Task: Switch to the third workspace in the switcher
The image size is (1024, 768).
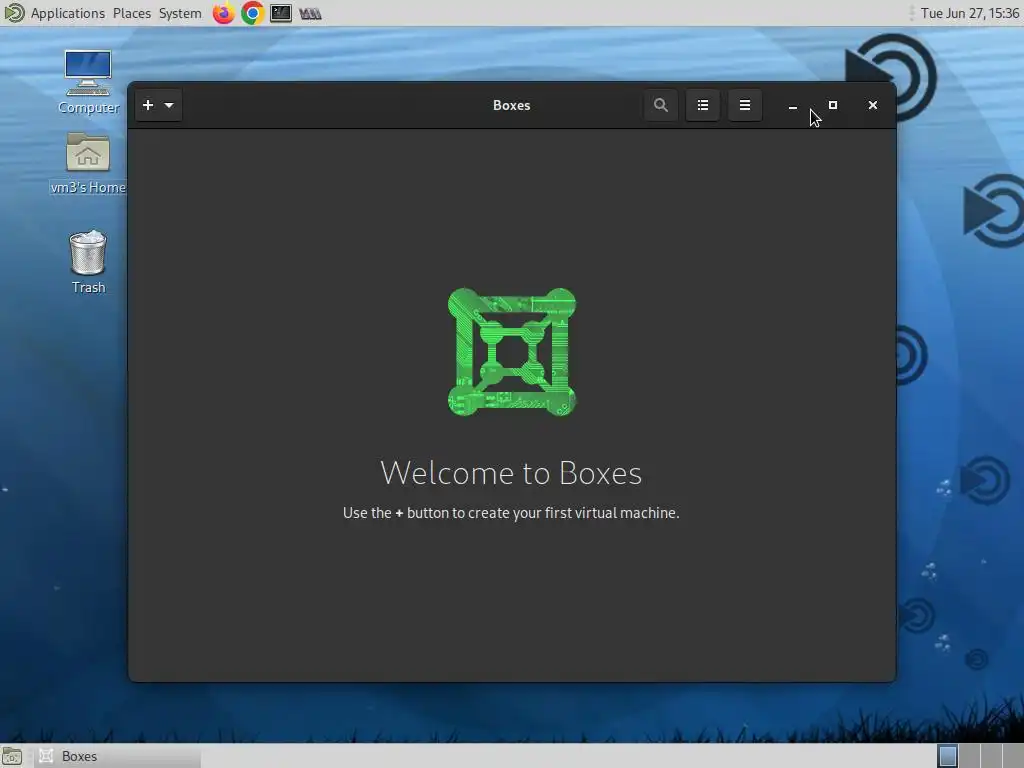Action: [x=991, y=756]
